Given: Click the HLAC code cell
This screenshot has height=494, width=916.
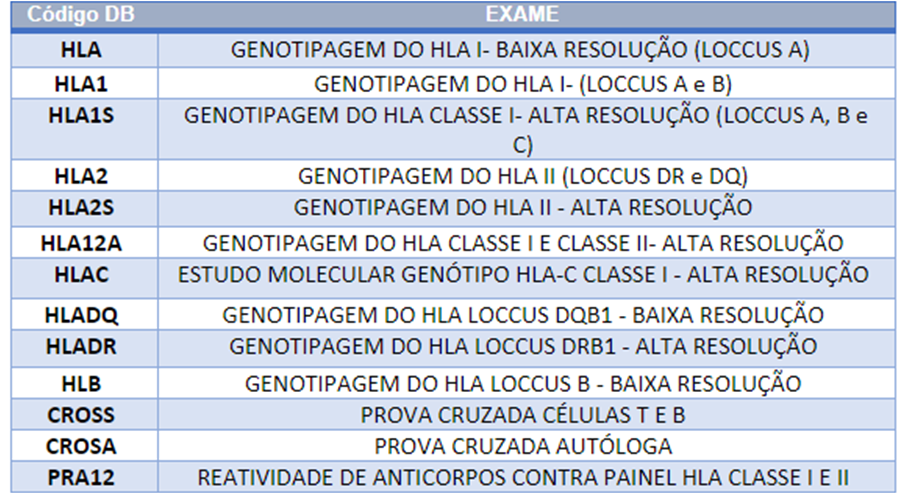Looking at the screenshot, I should click(81, 273).
